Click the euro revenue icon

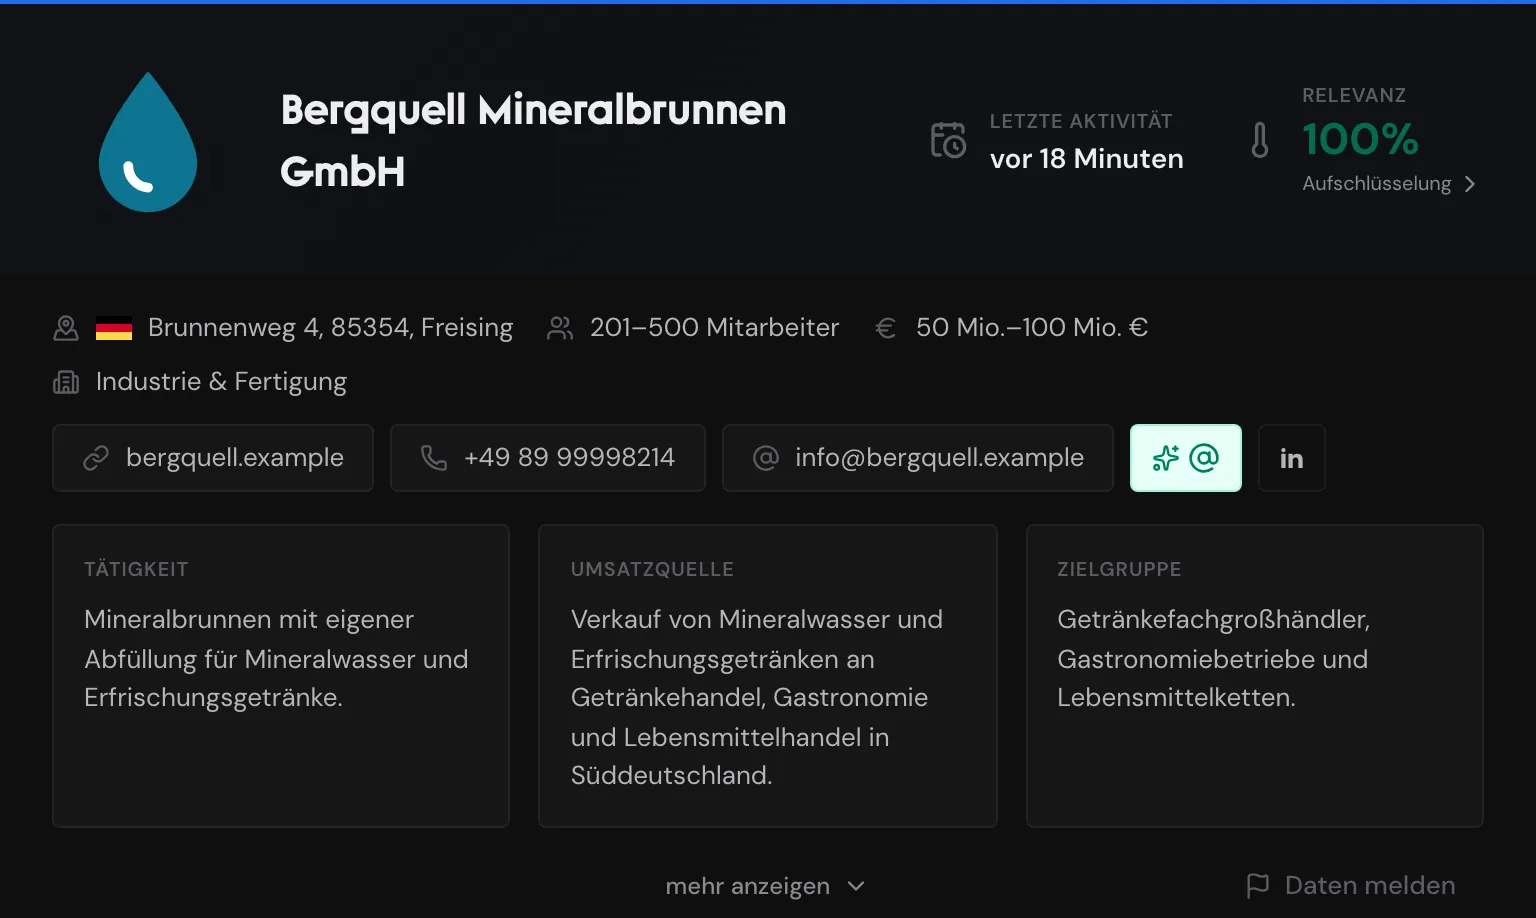[x=885, y=328]
